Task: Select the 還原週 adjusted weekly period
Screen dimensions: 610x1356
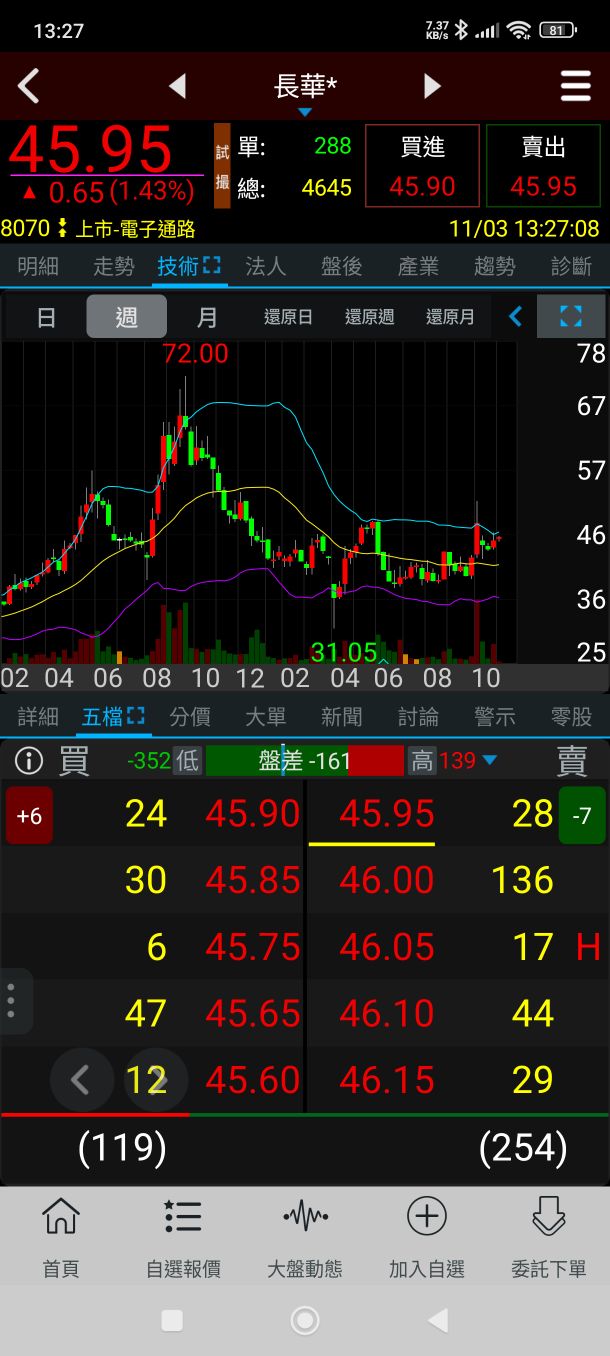Action: [x=369, y=317]
